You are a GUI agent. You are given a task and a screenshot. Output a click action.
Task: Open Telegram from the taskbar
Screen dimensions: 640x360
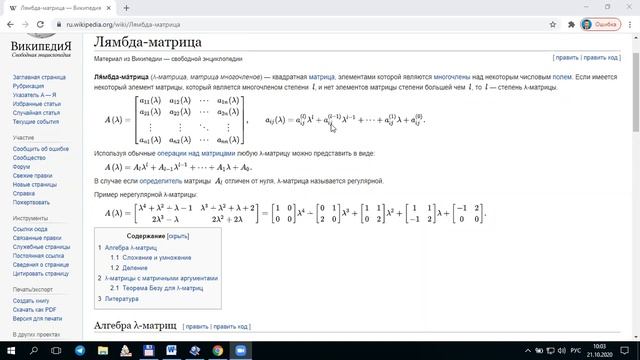tap(80, 351)
